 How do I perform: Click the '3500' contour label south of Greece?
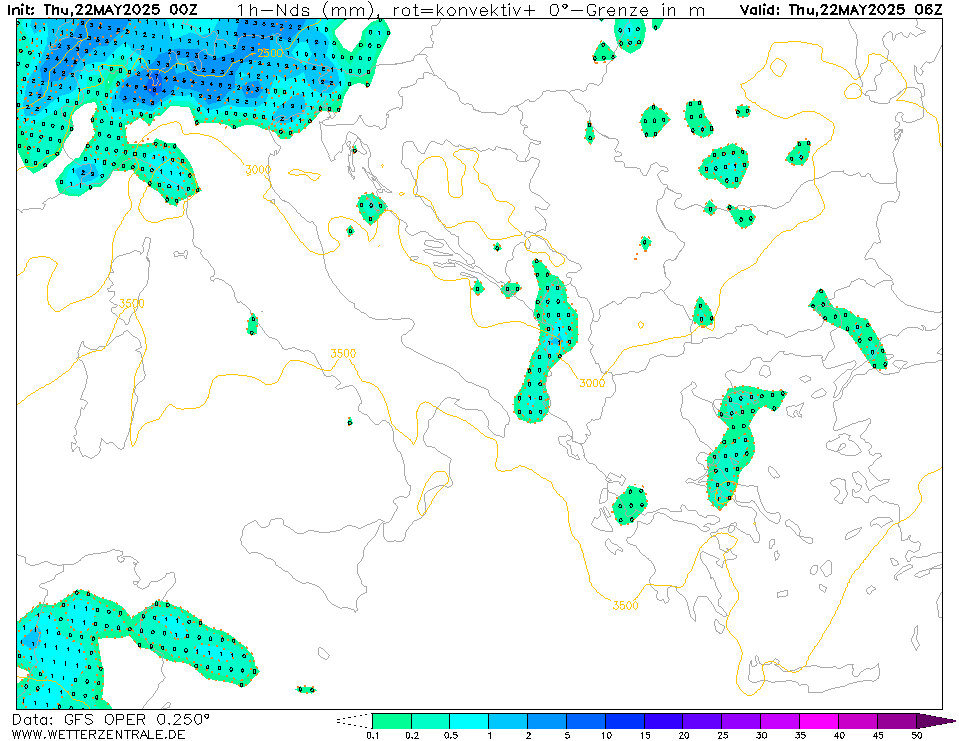click(625, 605)
